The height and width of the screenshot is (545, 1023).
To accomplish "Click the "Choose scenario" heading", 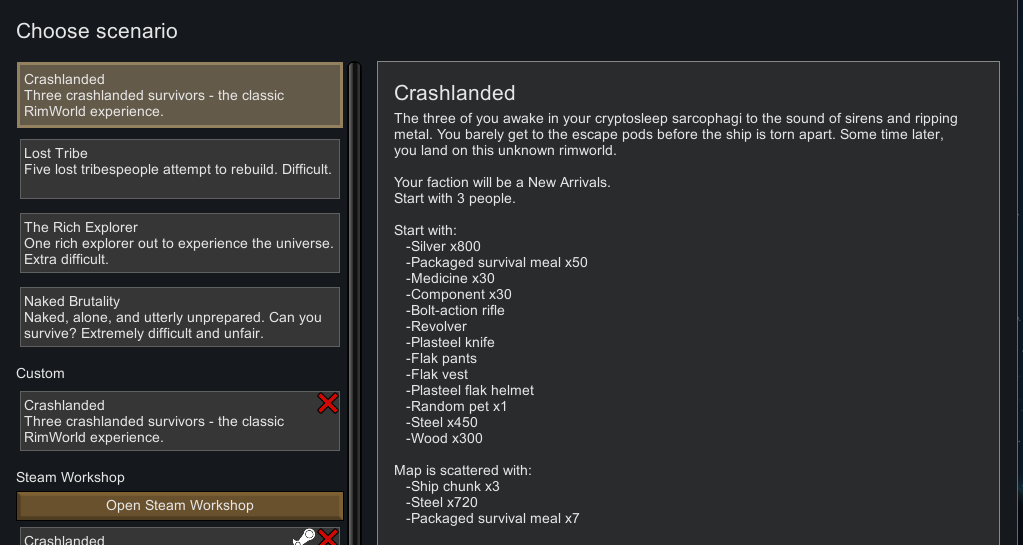I will coord(97,31).
